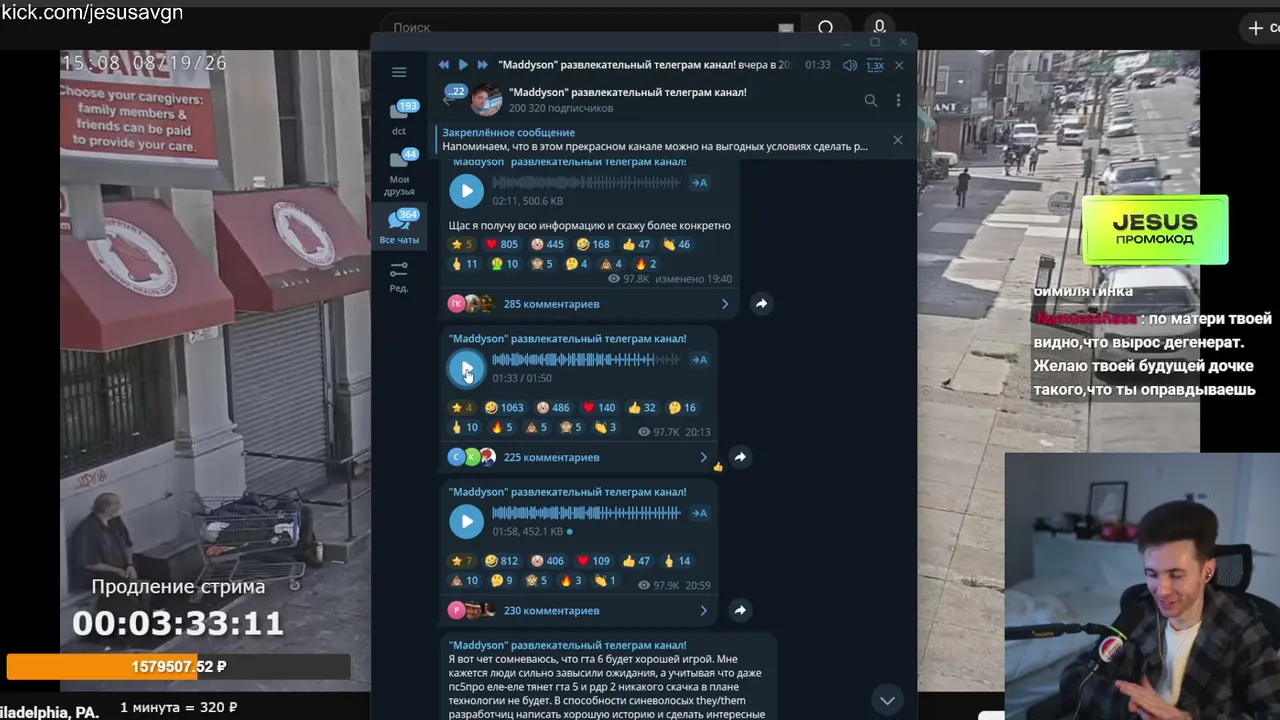1280x720 pixels.
Task: Toggle the clown reaction with 445
Action: pyautogui.click(x=549, y=244)
